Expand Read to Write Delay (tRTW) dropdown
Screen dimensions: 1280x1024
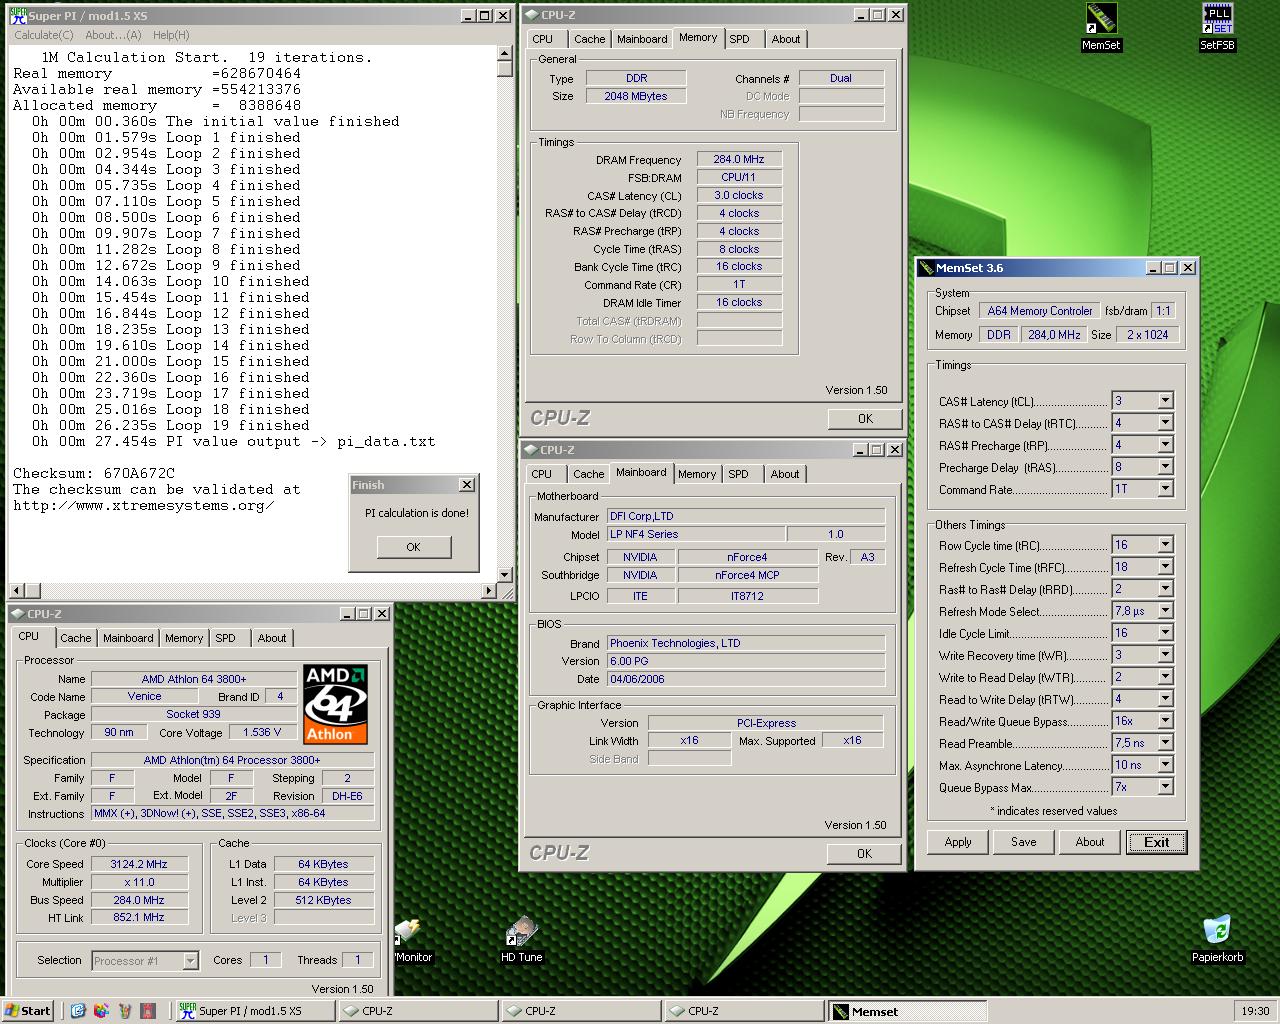coord(1165,699)
